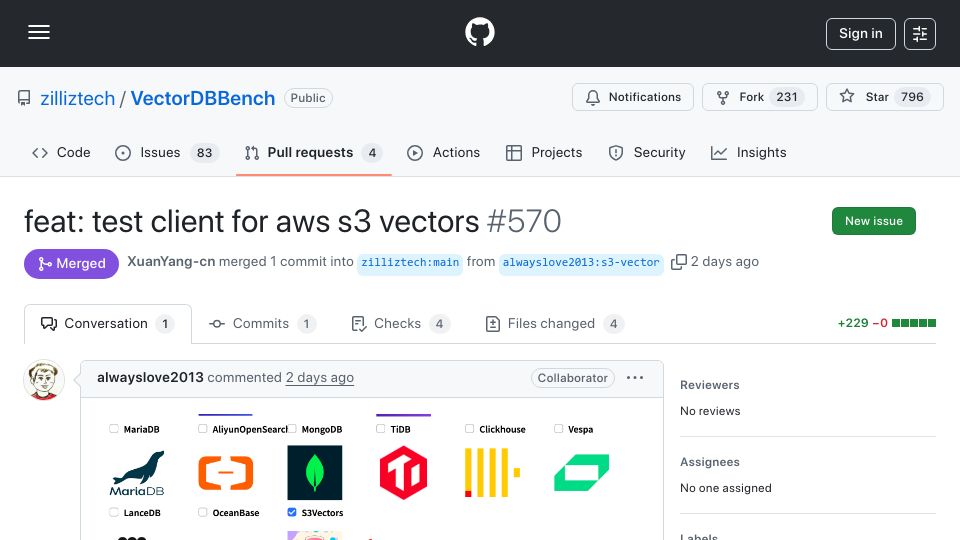
Task: Click the green diffstat blocks
Action: click(x=913, y=323)
